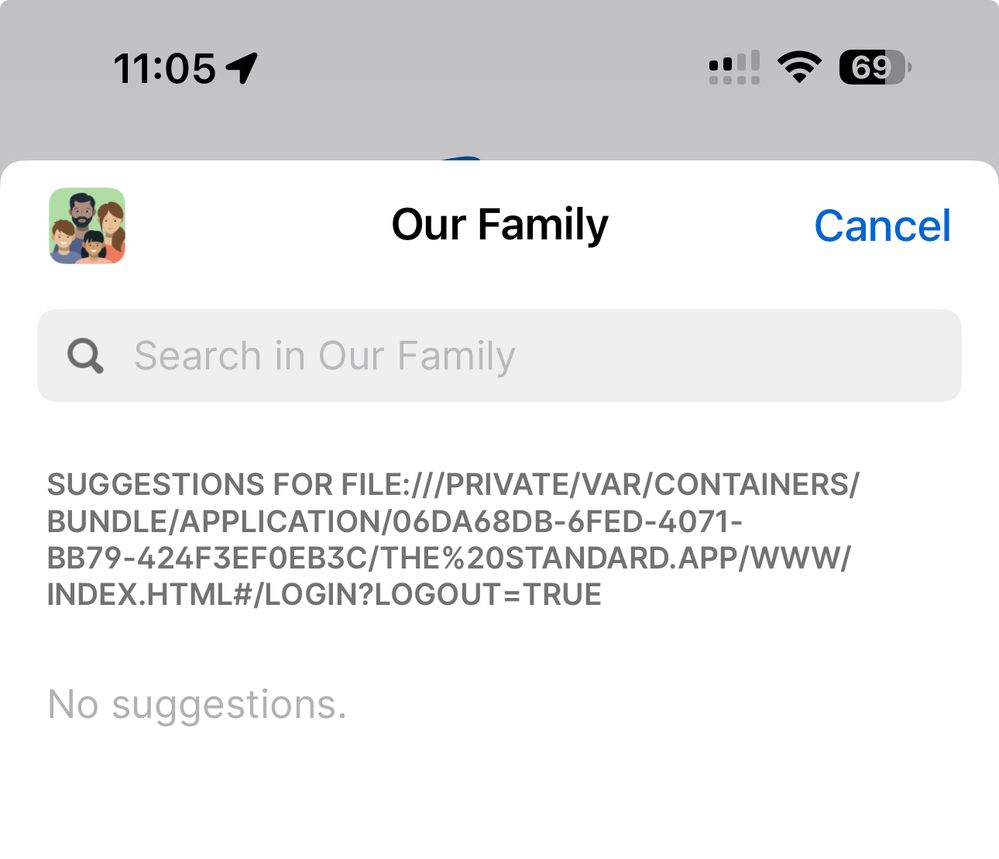The image size is (999, 859).
Task: Click the SUGGESTIONS FOR FILE header line
Action: coord(453,485)
